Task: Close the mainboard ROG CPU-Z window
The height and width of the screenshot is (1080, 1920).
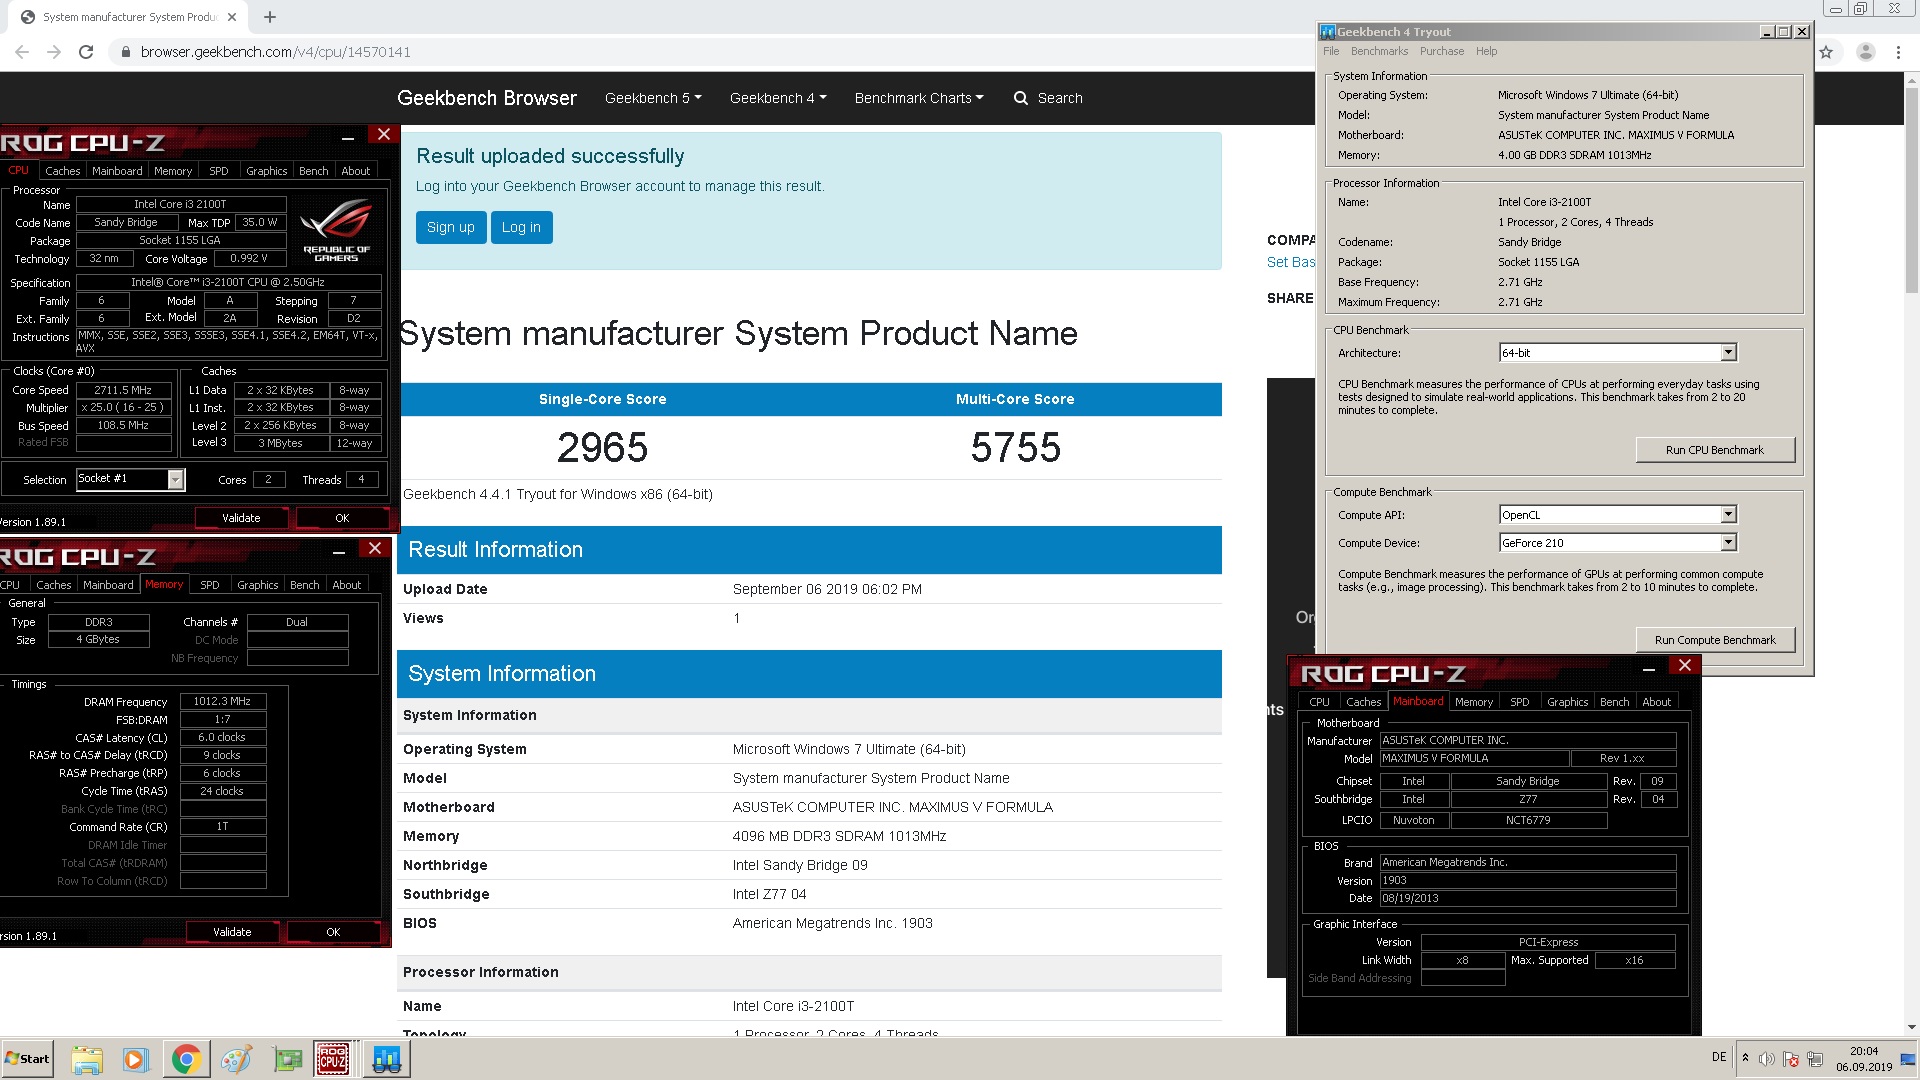Action: pos(1685,666)
